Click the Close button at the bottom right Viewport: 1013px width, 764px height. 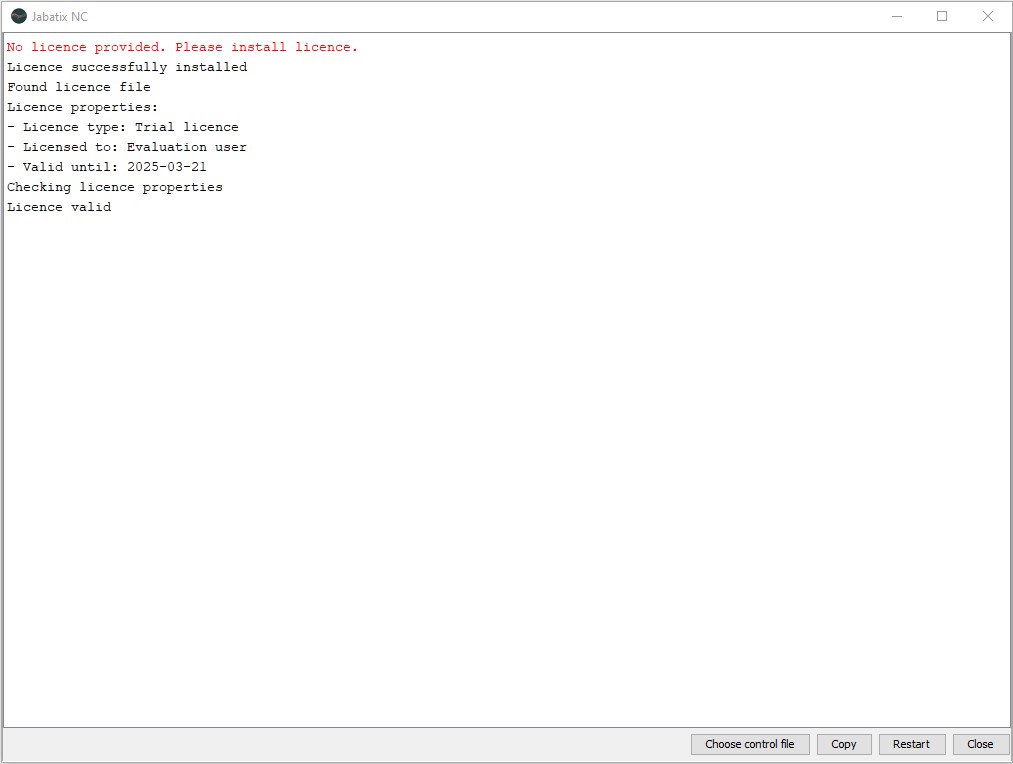[980, 744]
